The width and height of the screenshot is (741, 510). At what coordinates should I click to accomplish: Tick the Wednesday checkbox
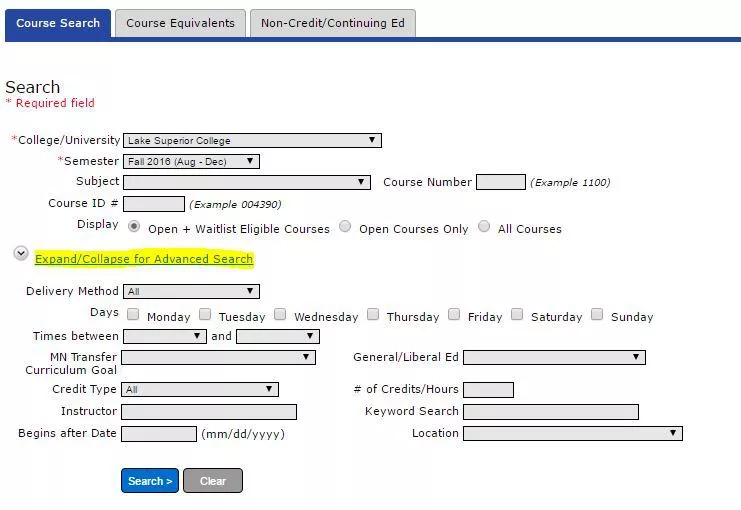click(280, 315)
